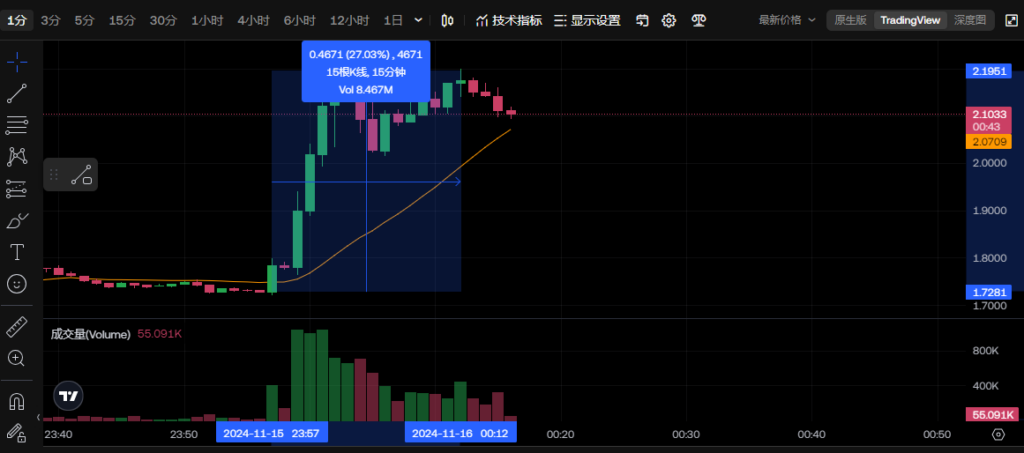1024x453 pixels.
Task: Switch to 深度图 depth chart tab
Action: [x=968, y=20]
